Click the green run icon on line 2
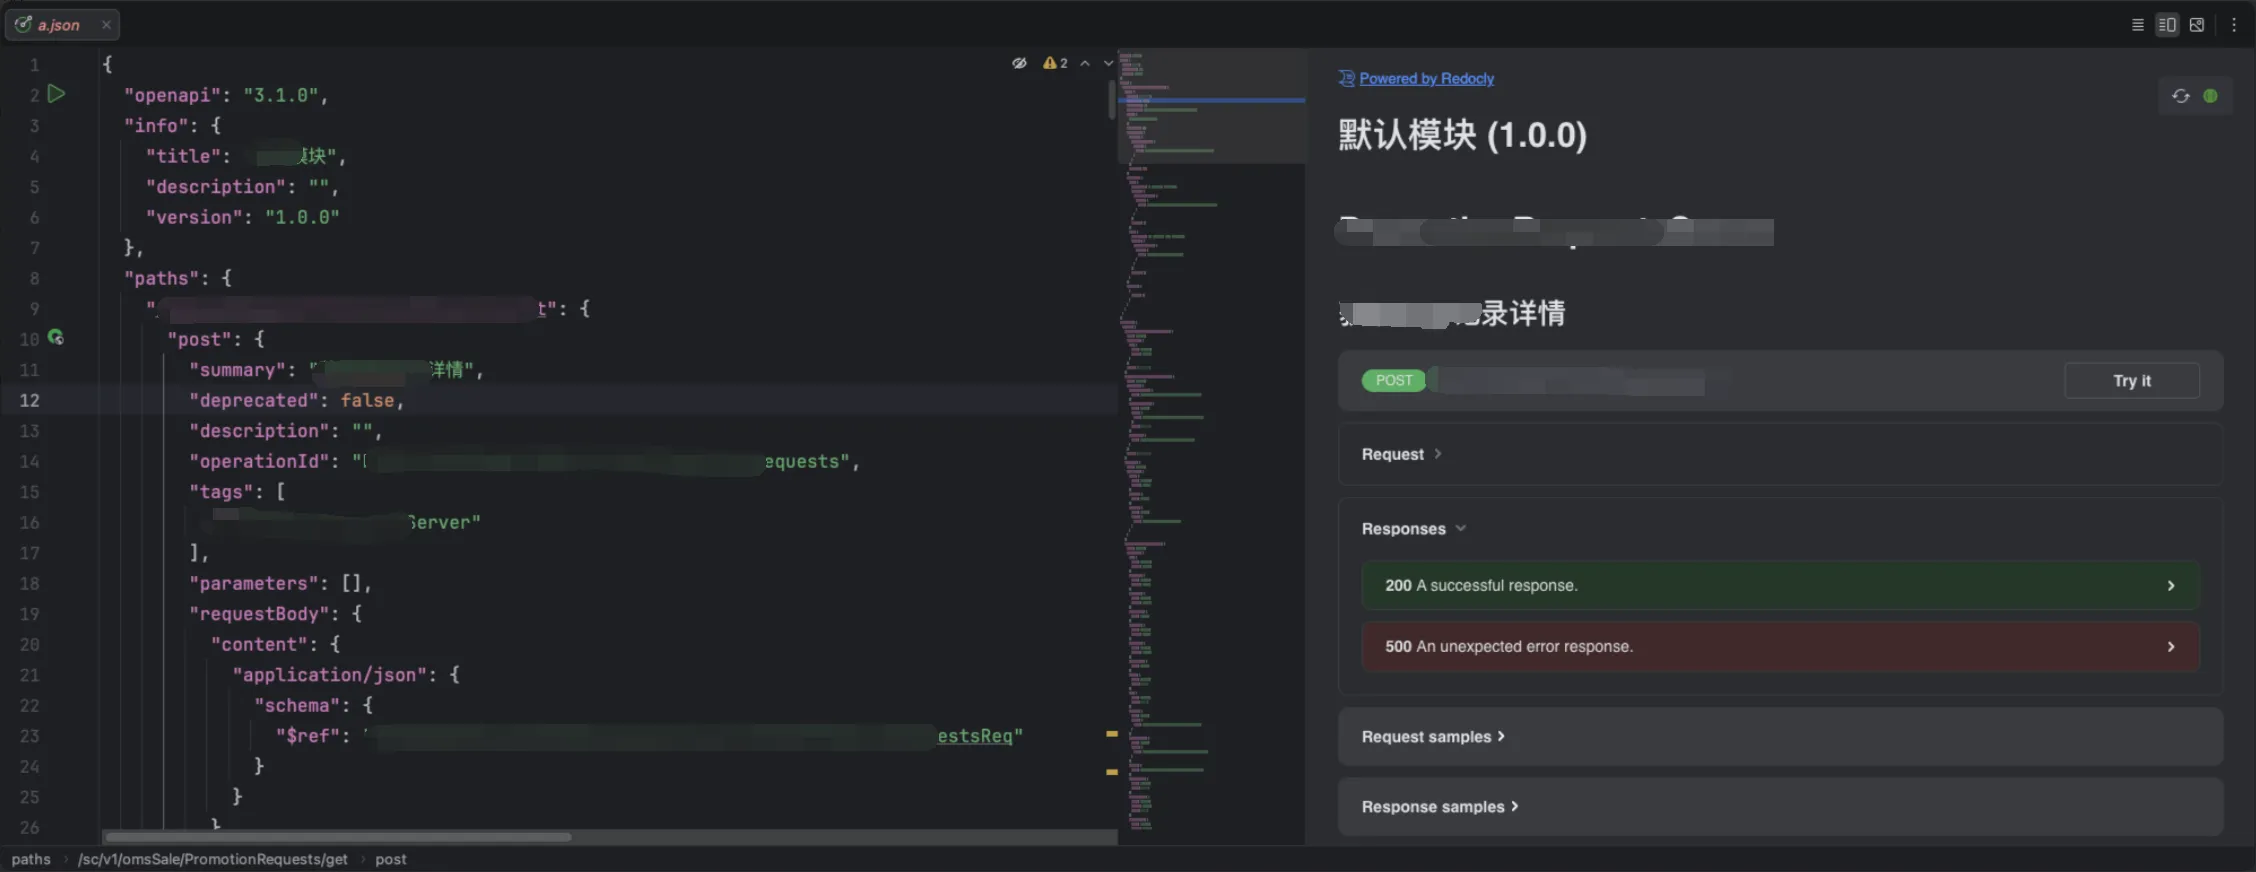The height and width of the screenshot is (872, 2256). pyautogui.click(x=57, y=94)
